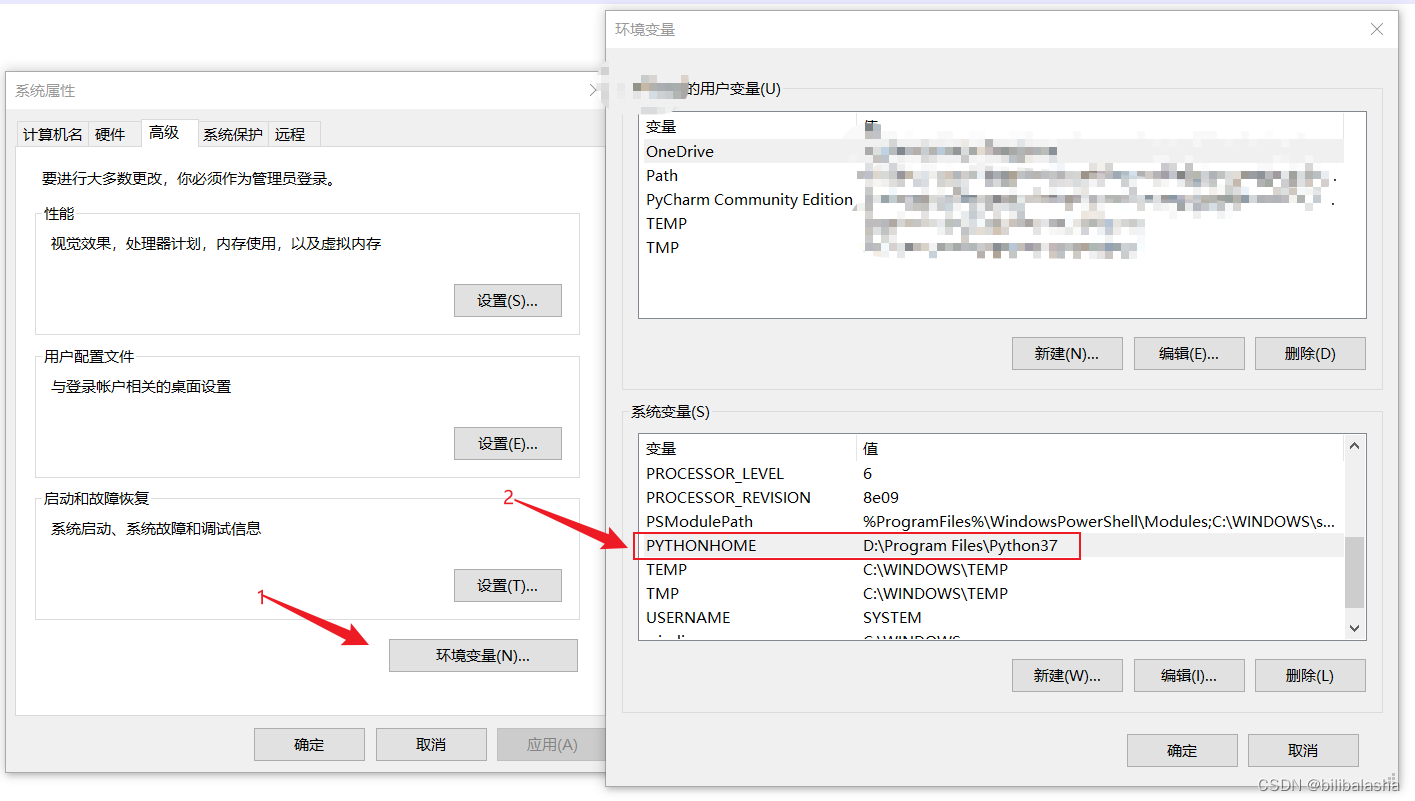This screenshot has width=1415, height=801.
Task: Select the PYTHONHOME system variable
Action: pos(991,545)
